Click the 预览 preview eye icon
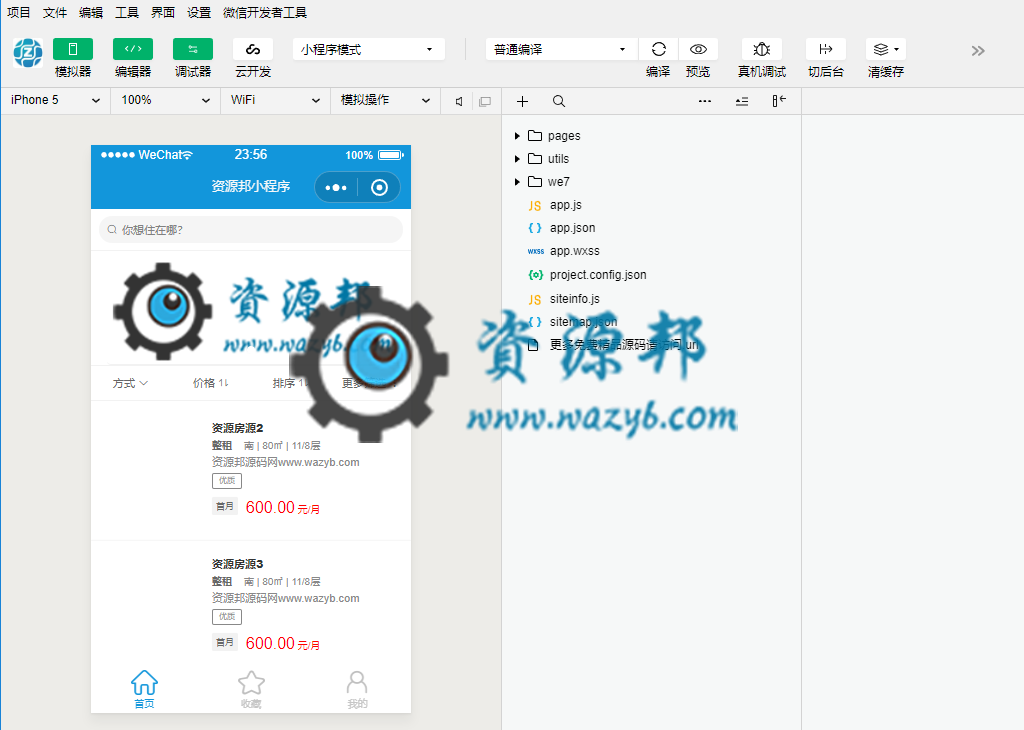Image resolution: width=1024 pixels, height=730 pixels. point(698,49)
